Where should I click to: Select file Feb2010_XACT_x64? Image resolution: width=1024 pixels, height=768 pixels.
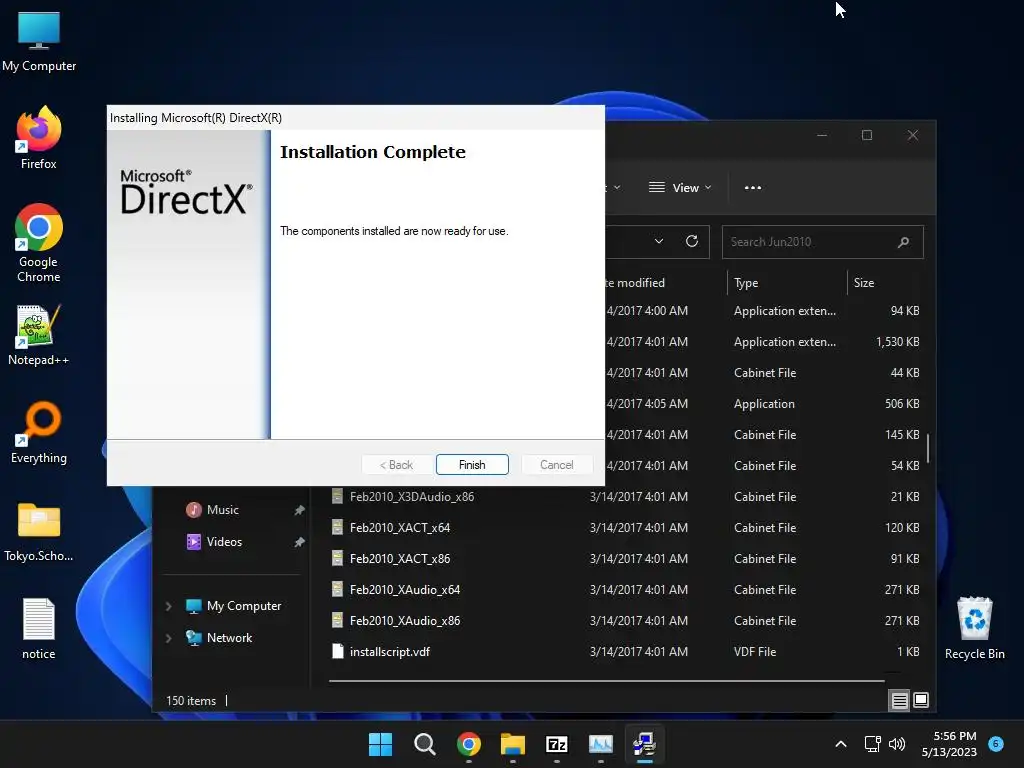pyautogui.click(x=400, y=528)
